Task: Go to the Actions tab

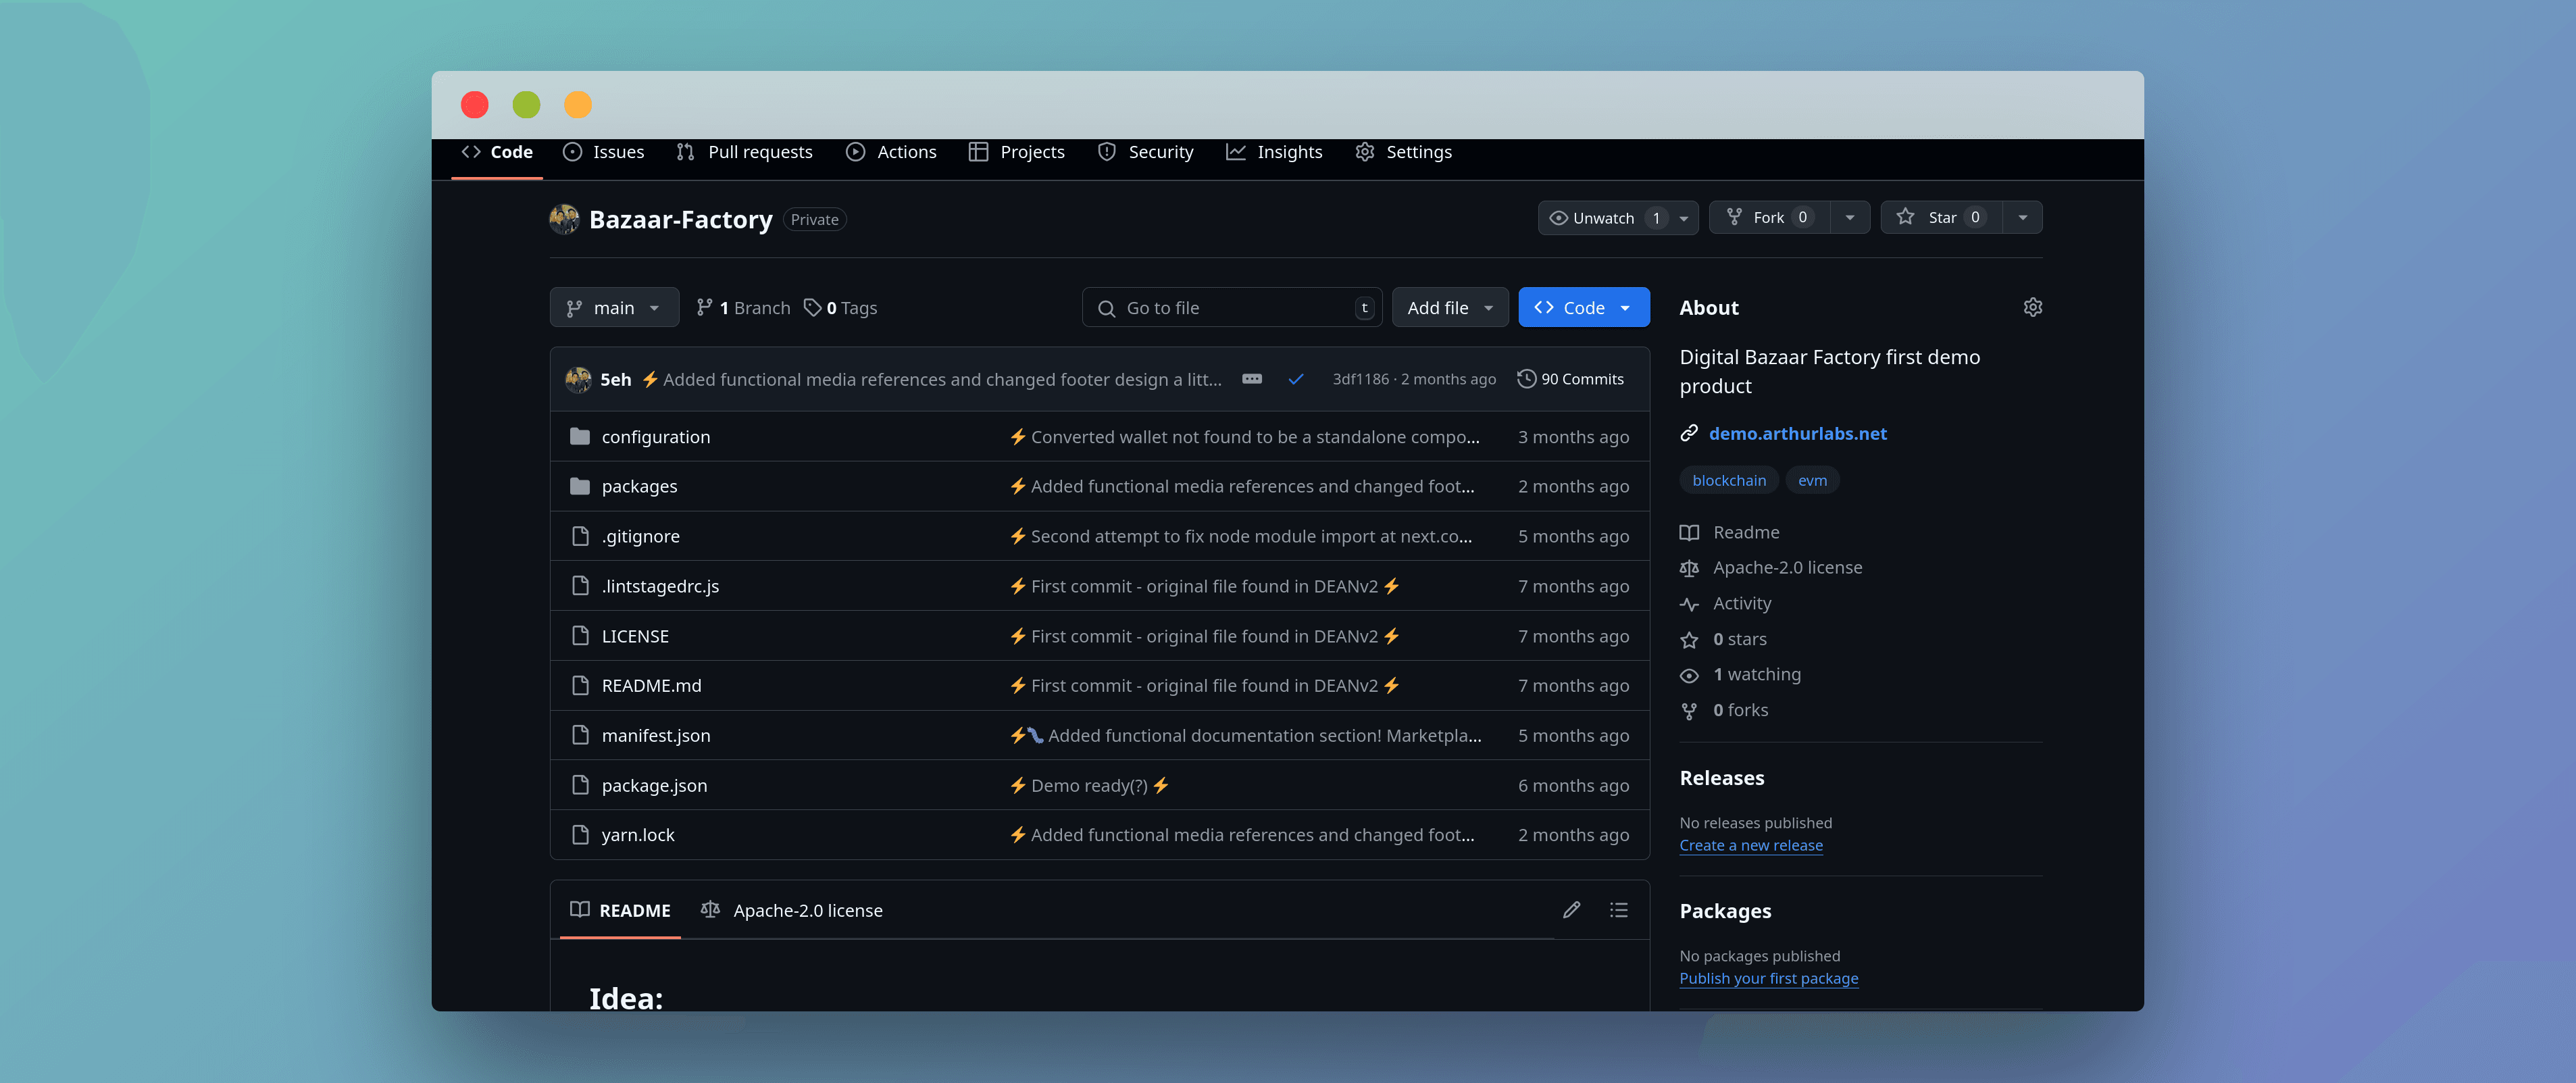Action: pyautogui.click(x=891, y=152)
